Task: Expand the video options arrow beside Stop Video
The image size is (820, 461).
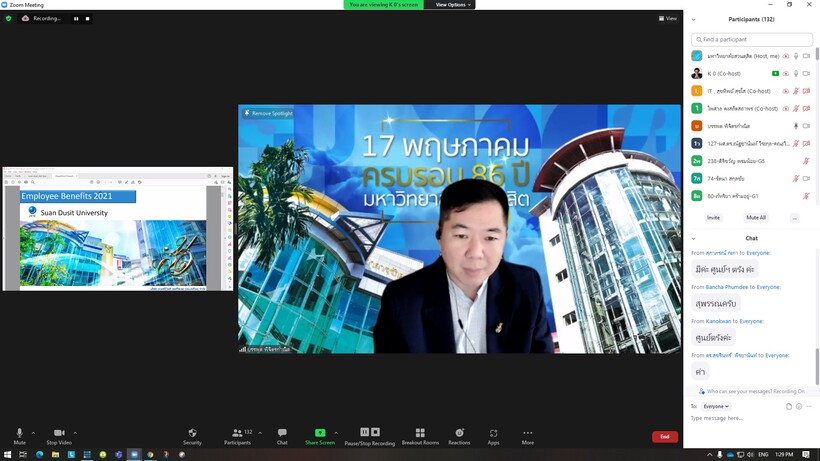Action: (75, 433)
